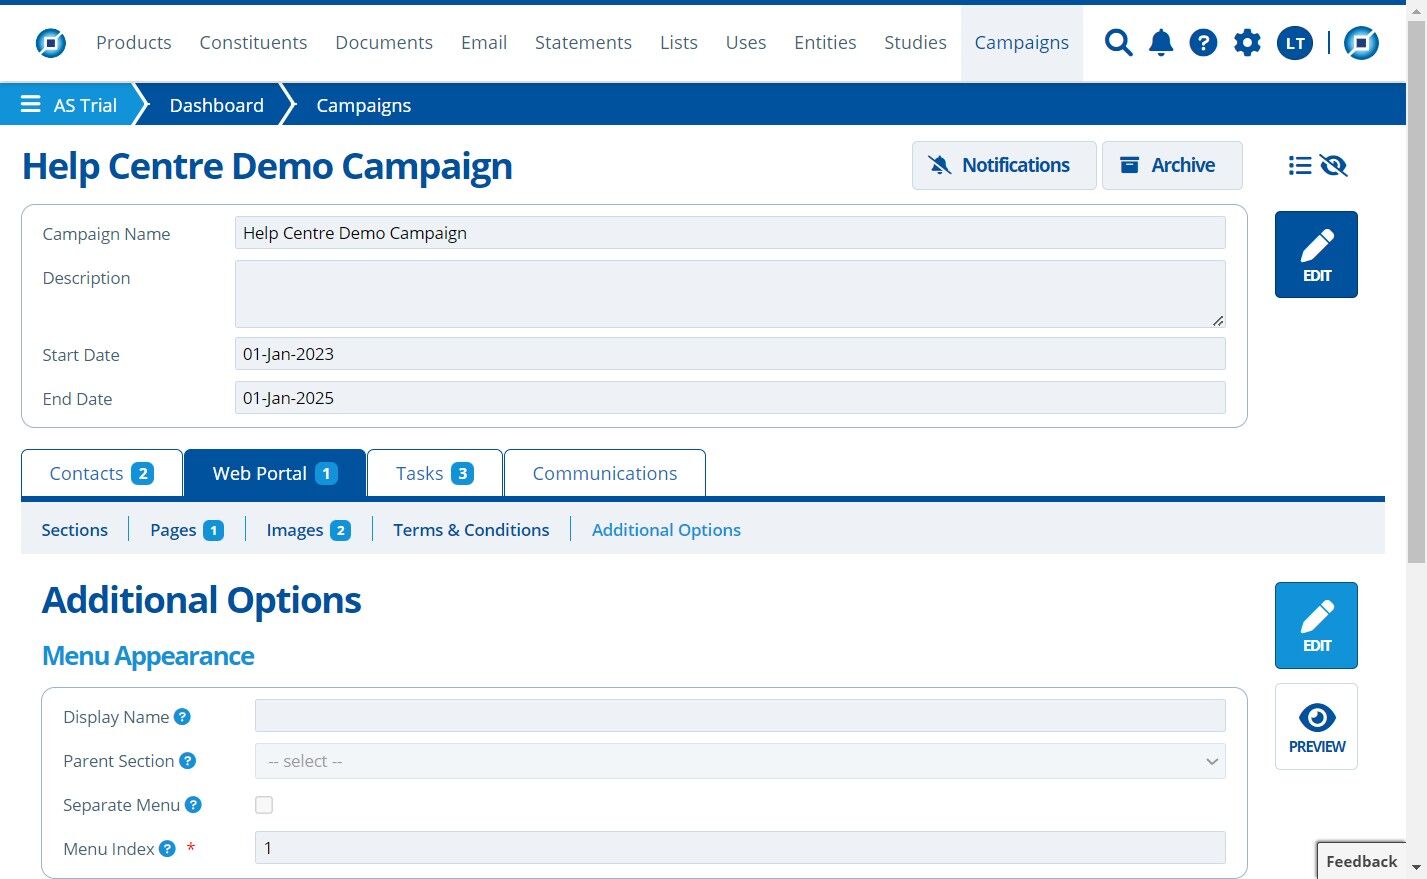Switch to the Contacts tab
1427x879 pixels.
pyautogui.click(x=102, y=473)
